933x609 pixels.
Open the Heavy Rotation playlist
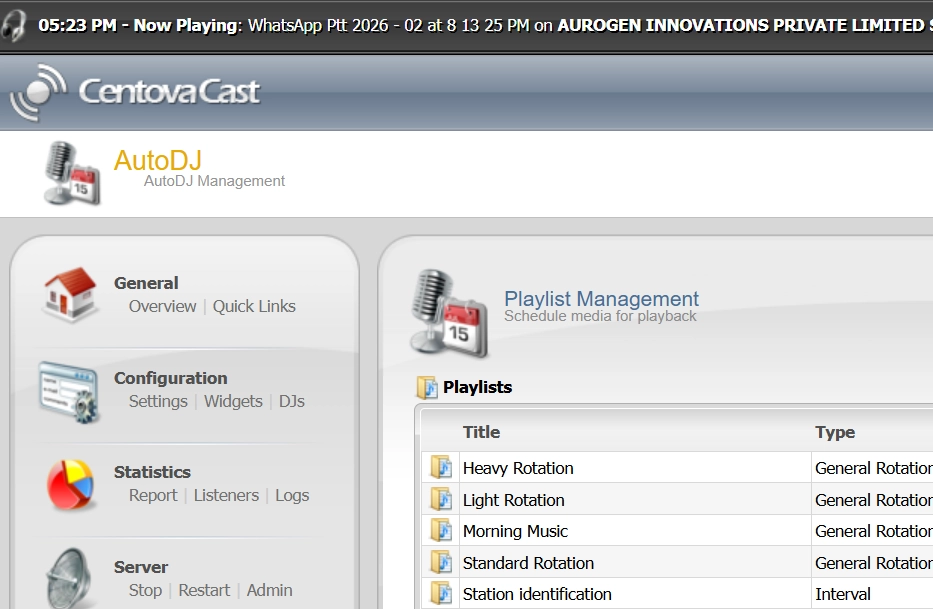click(518, 468)
